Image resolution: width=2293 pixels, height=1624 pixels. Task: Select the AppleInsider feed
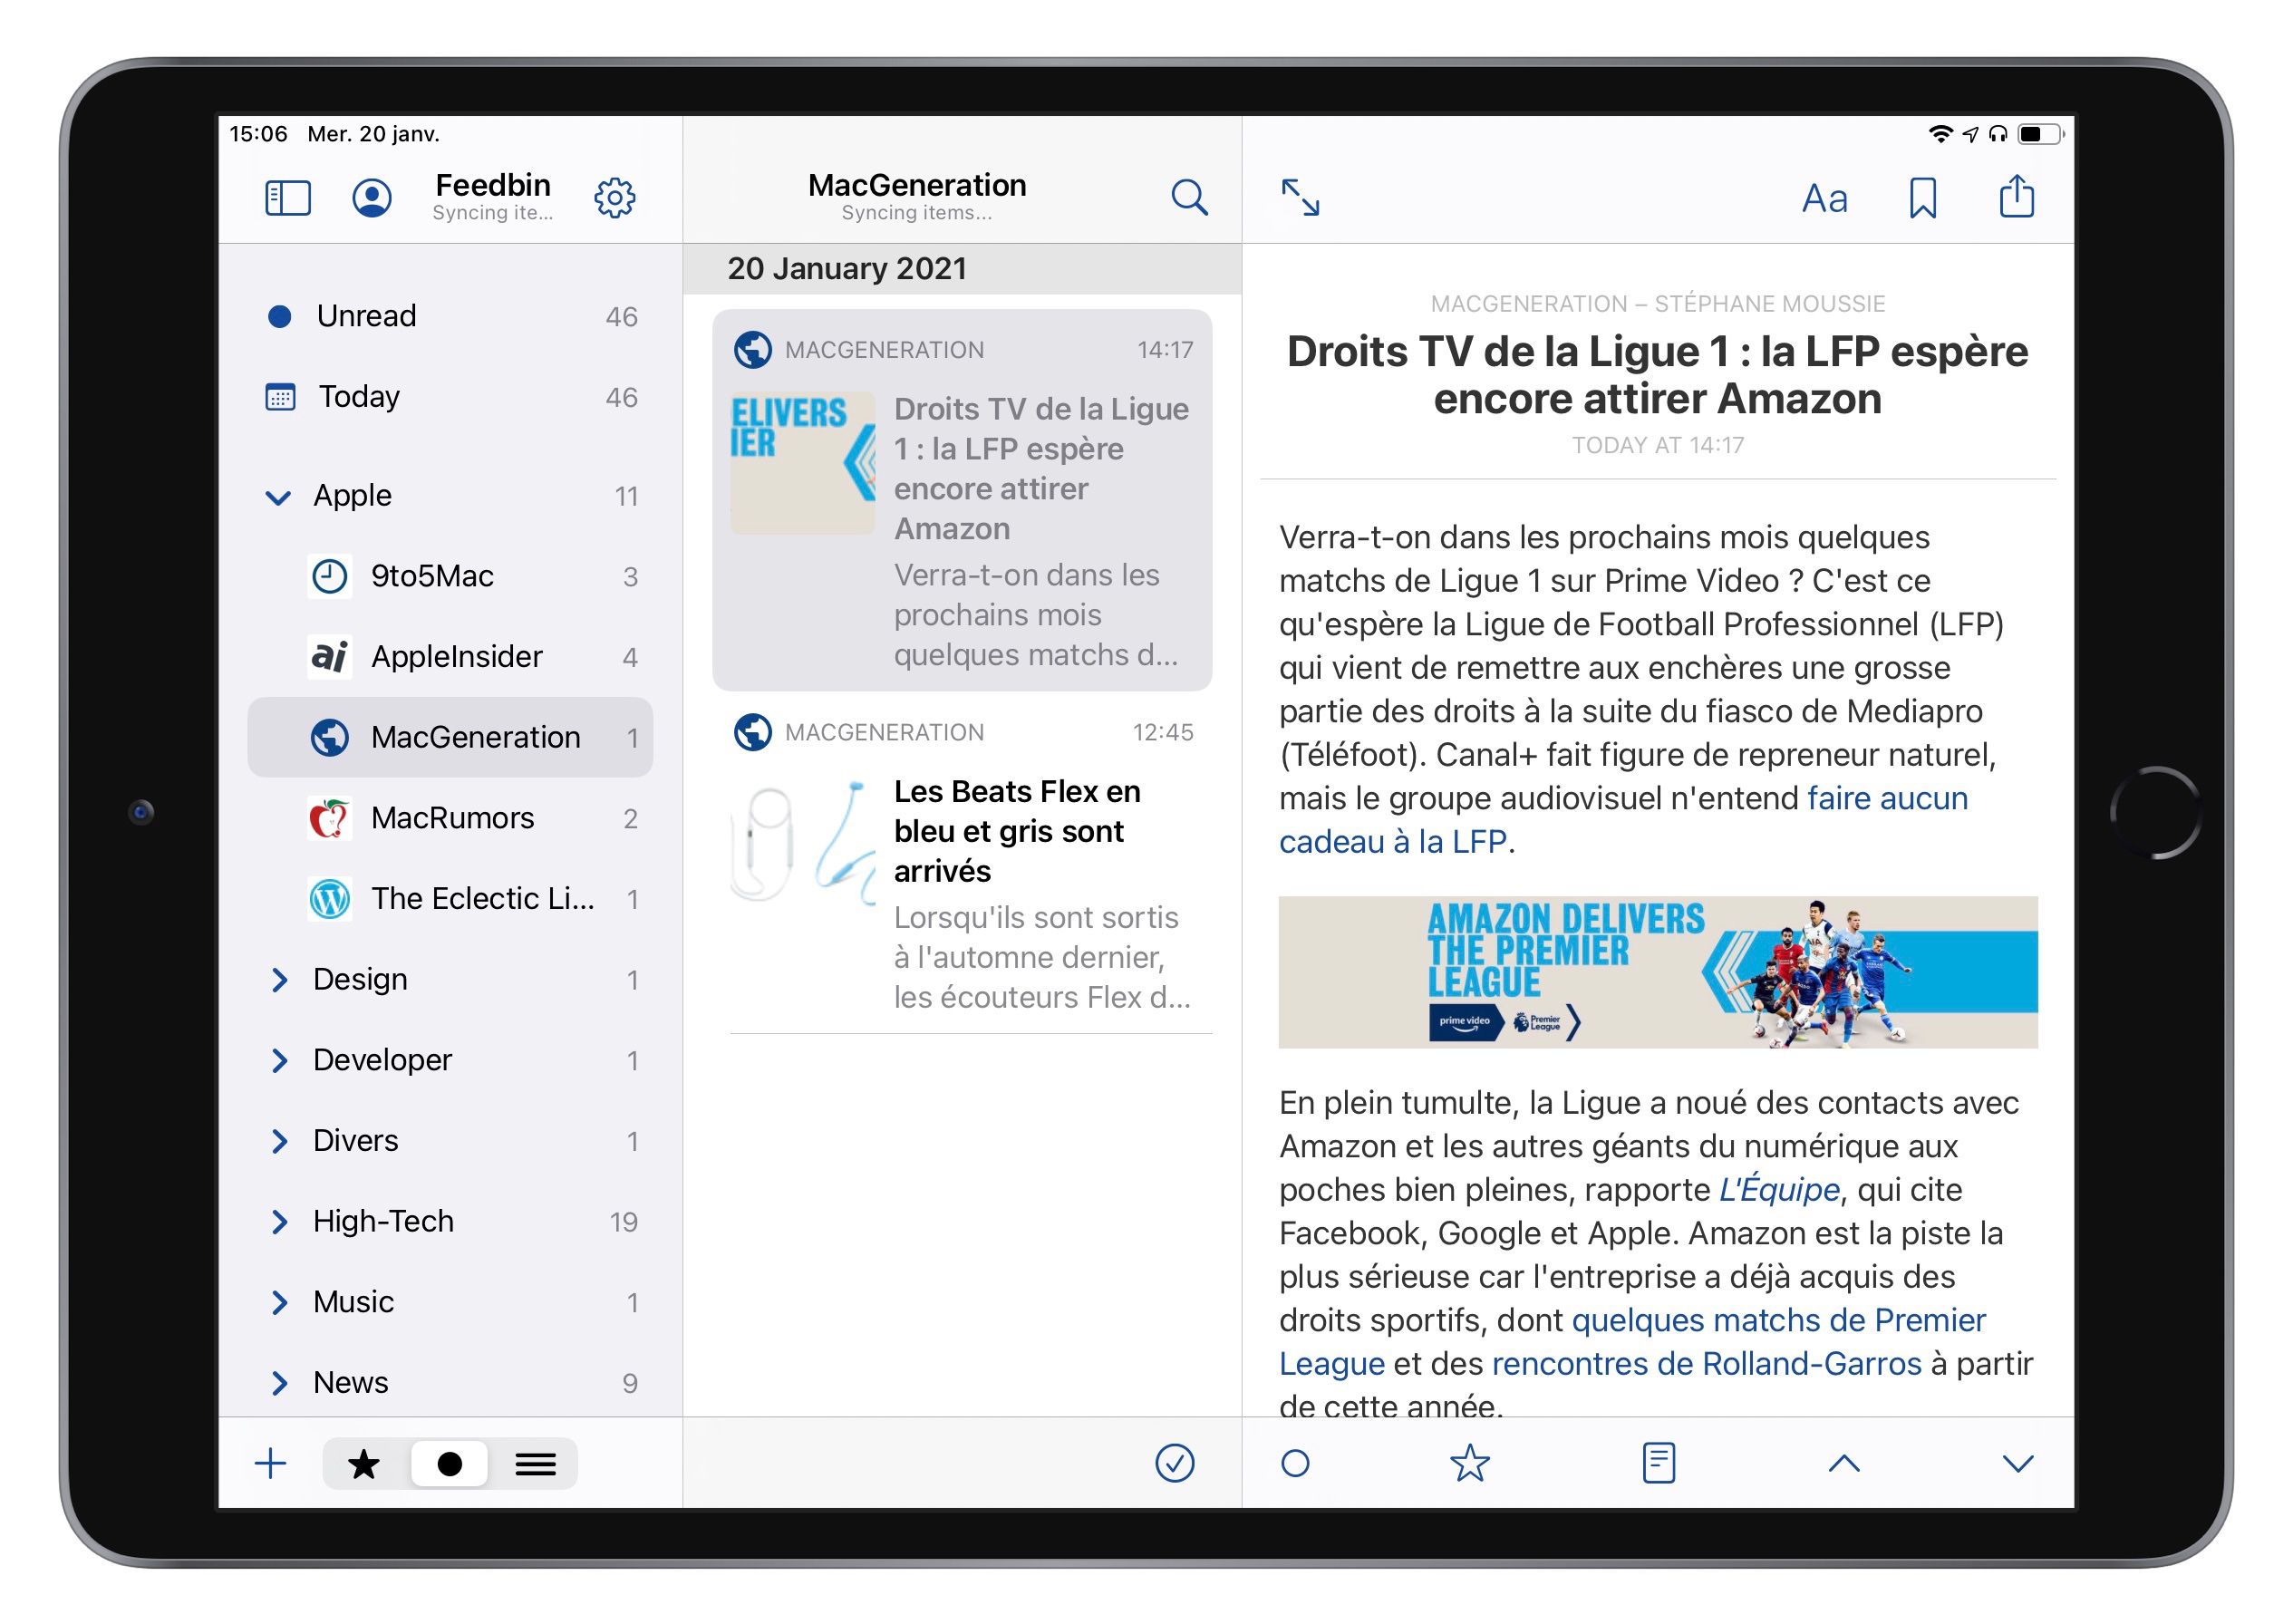tap(450, 657)
